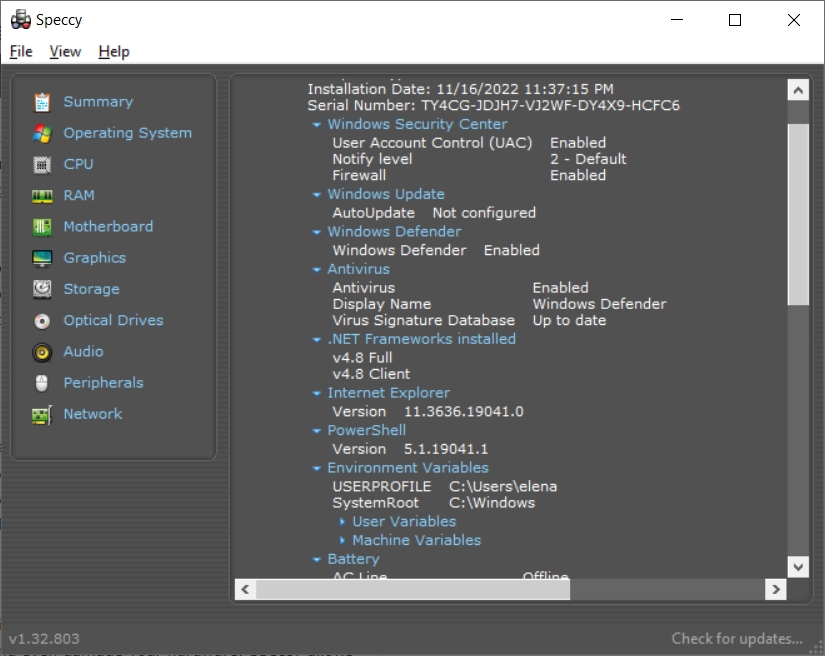The width and height of the screenshot is (825, 656).
Task: Click Virus Signature Database row
Action: (469, 320)
